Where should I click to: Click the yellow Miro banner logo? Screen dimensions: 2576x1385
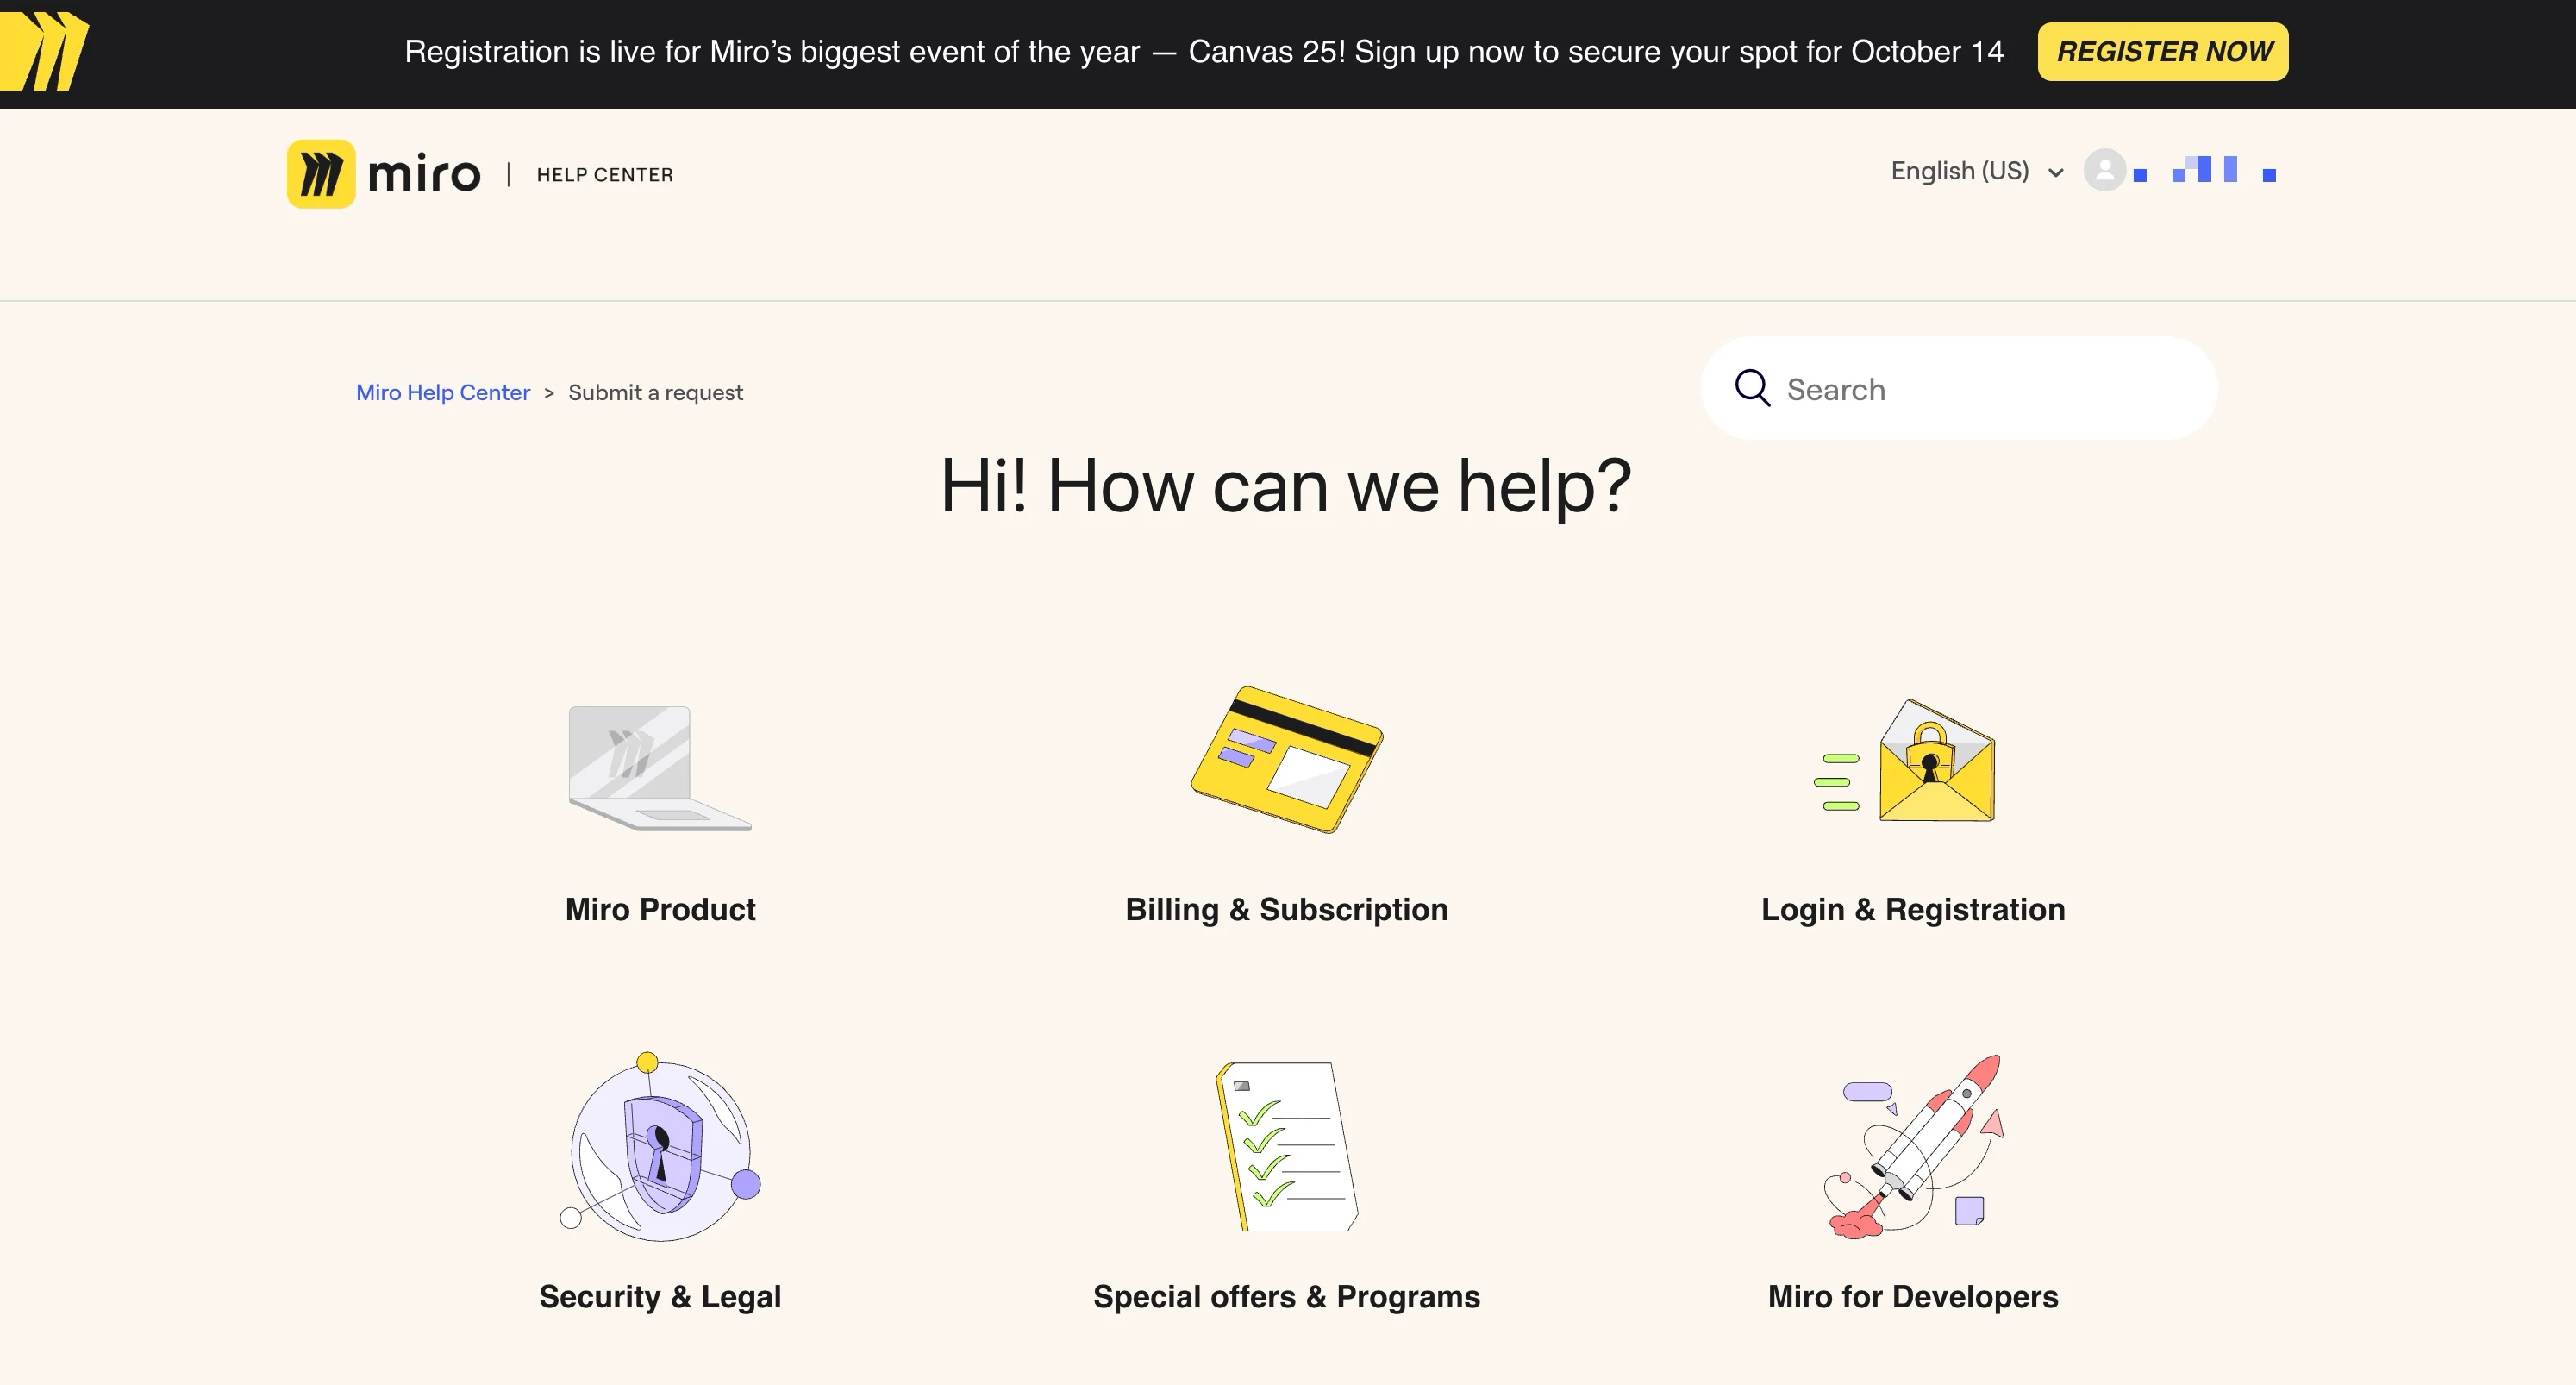click(x=44, y=51)
